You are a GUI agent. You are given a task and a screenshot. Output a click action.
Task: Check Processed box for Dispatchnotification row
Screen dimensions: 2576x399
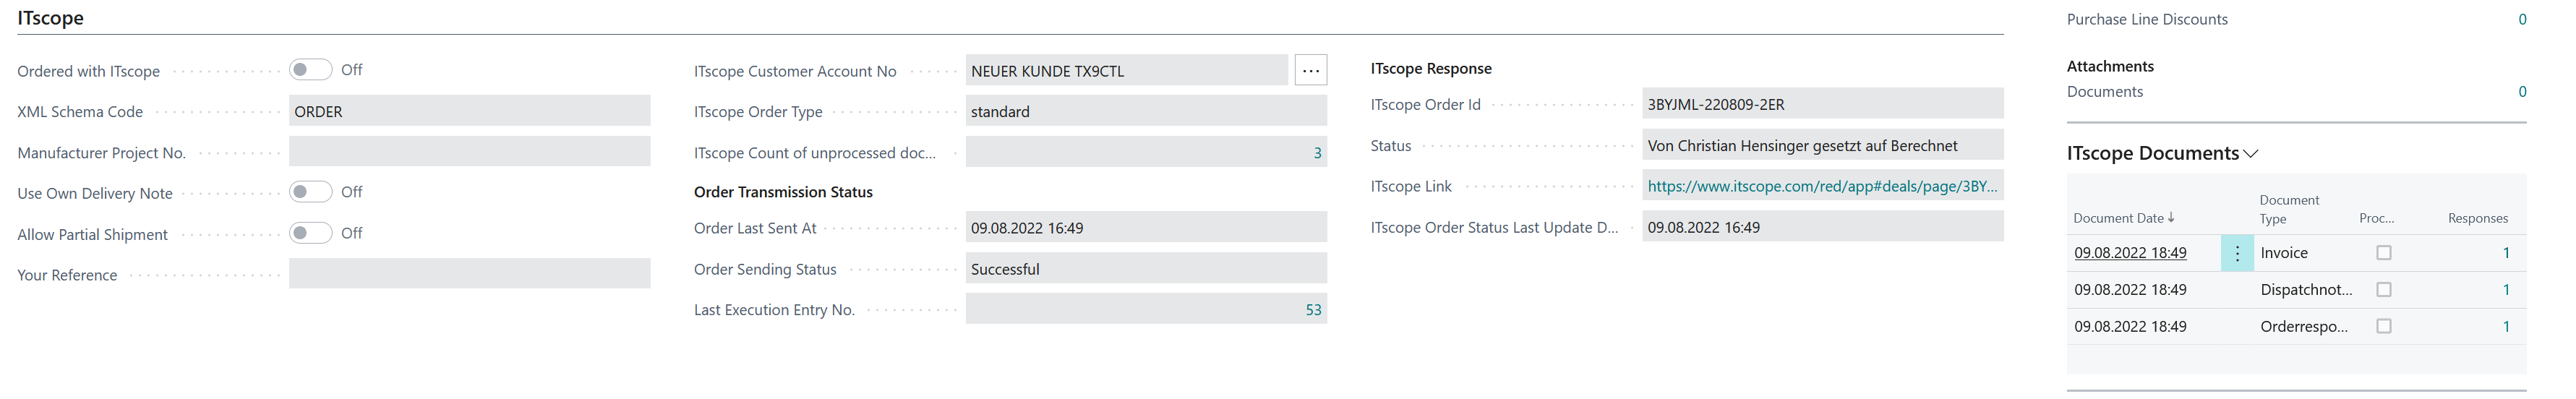[2384, 290]
